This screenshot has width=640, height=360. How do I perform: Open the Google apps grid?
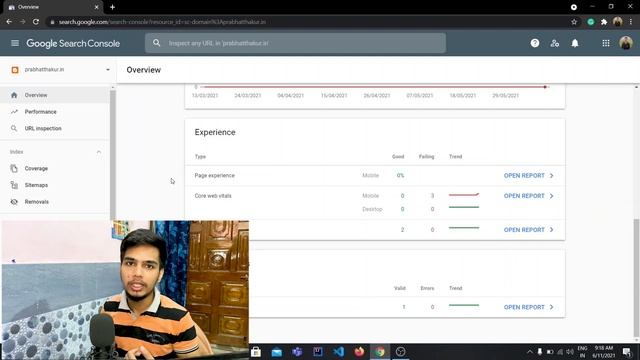606,43
